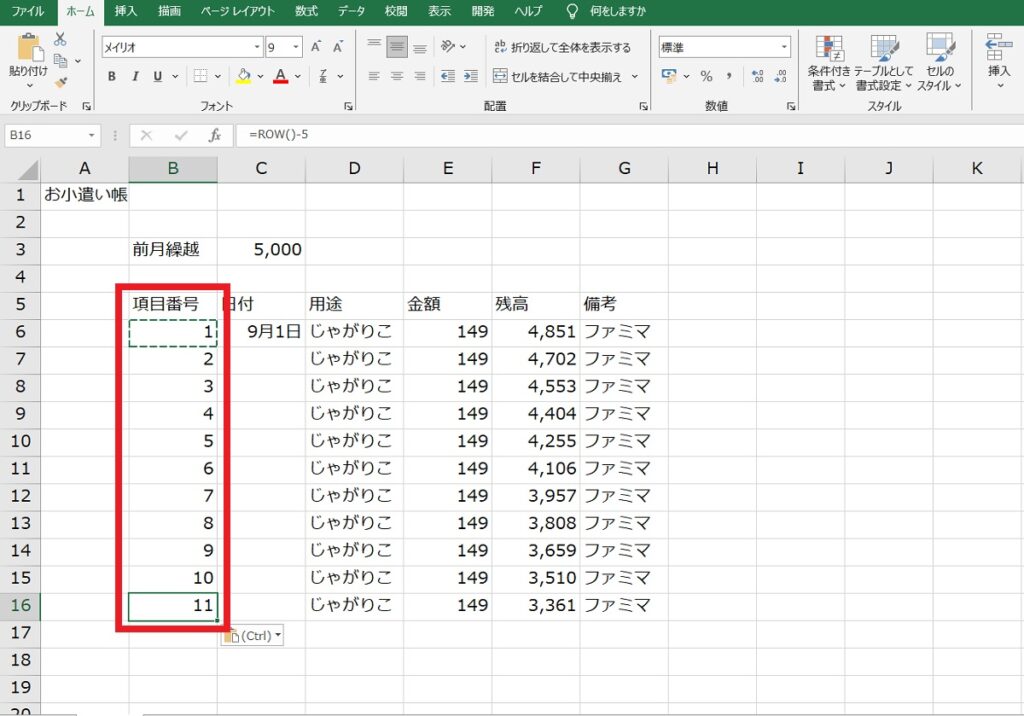1024x716 pixels.
Task: Open alignment 配置 dialog launcher
Action: (x=643, y=106)
